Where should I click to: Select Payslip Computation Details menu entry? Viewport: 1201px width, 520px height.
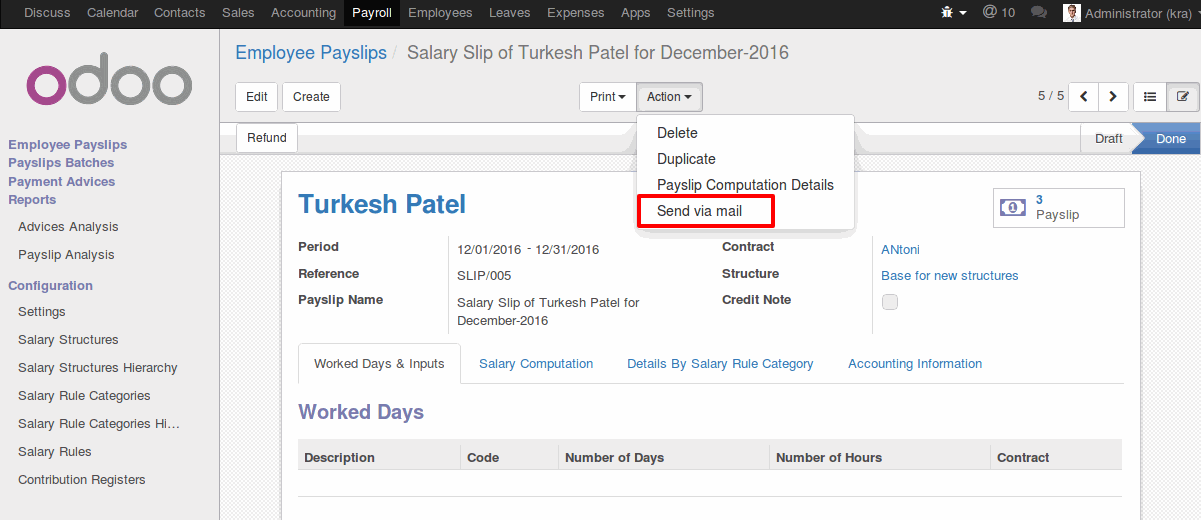[745, 185]
